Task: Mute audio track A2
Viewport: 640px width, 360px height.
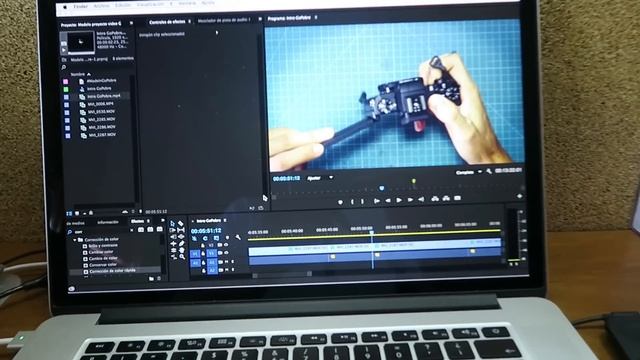Action: tap(227, 270)
